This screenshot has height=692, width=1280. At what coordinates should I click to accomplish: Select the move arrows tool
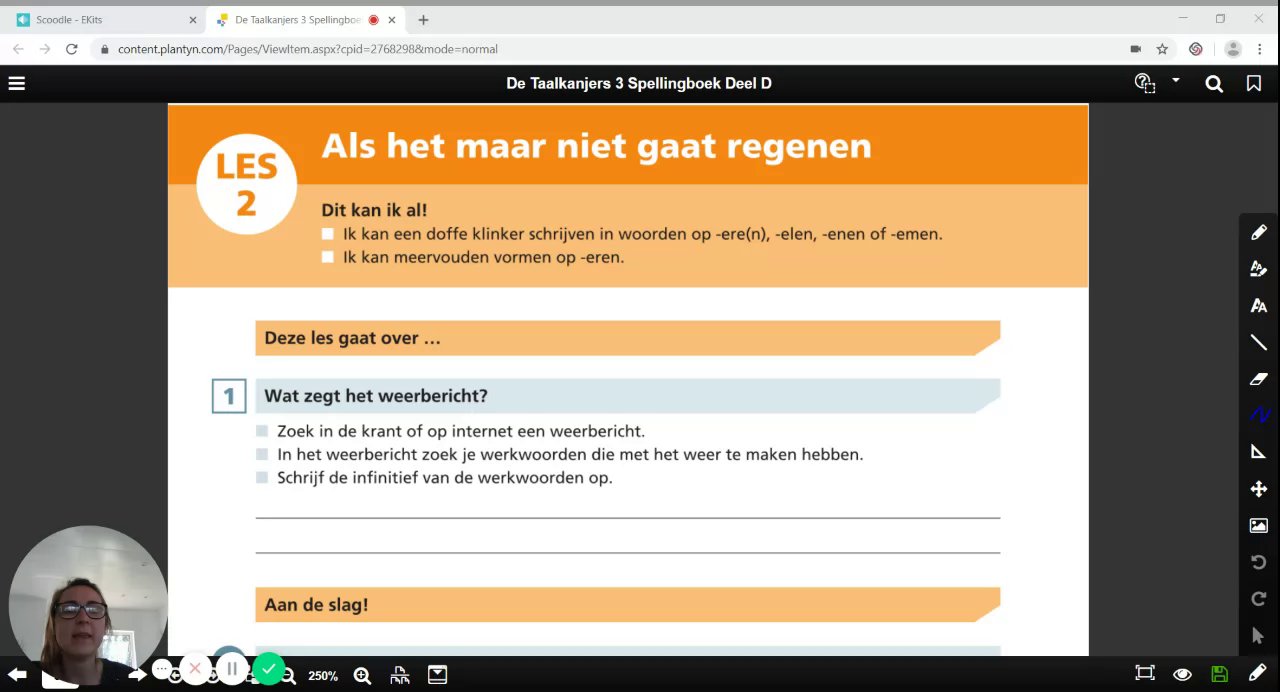(x=1259, y=489)
